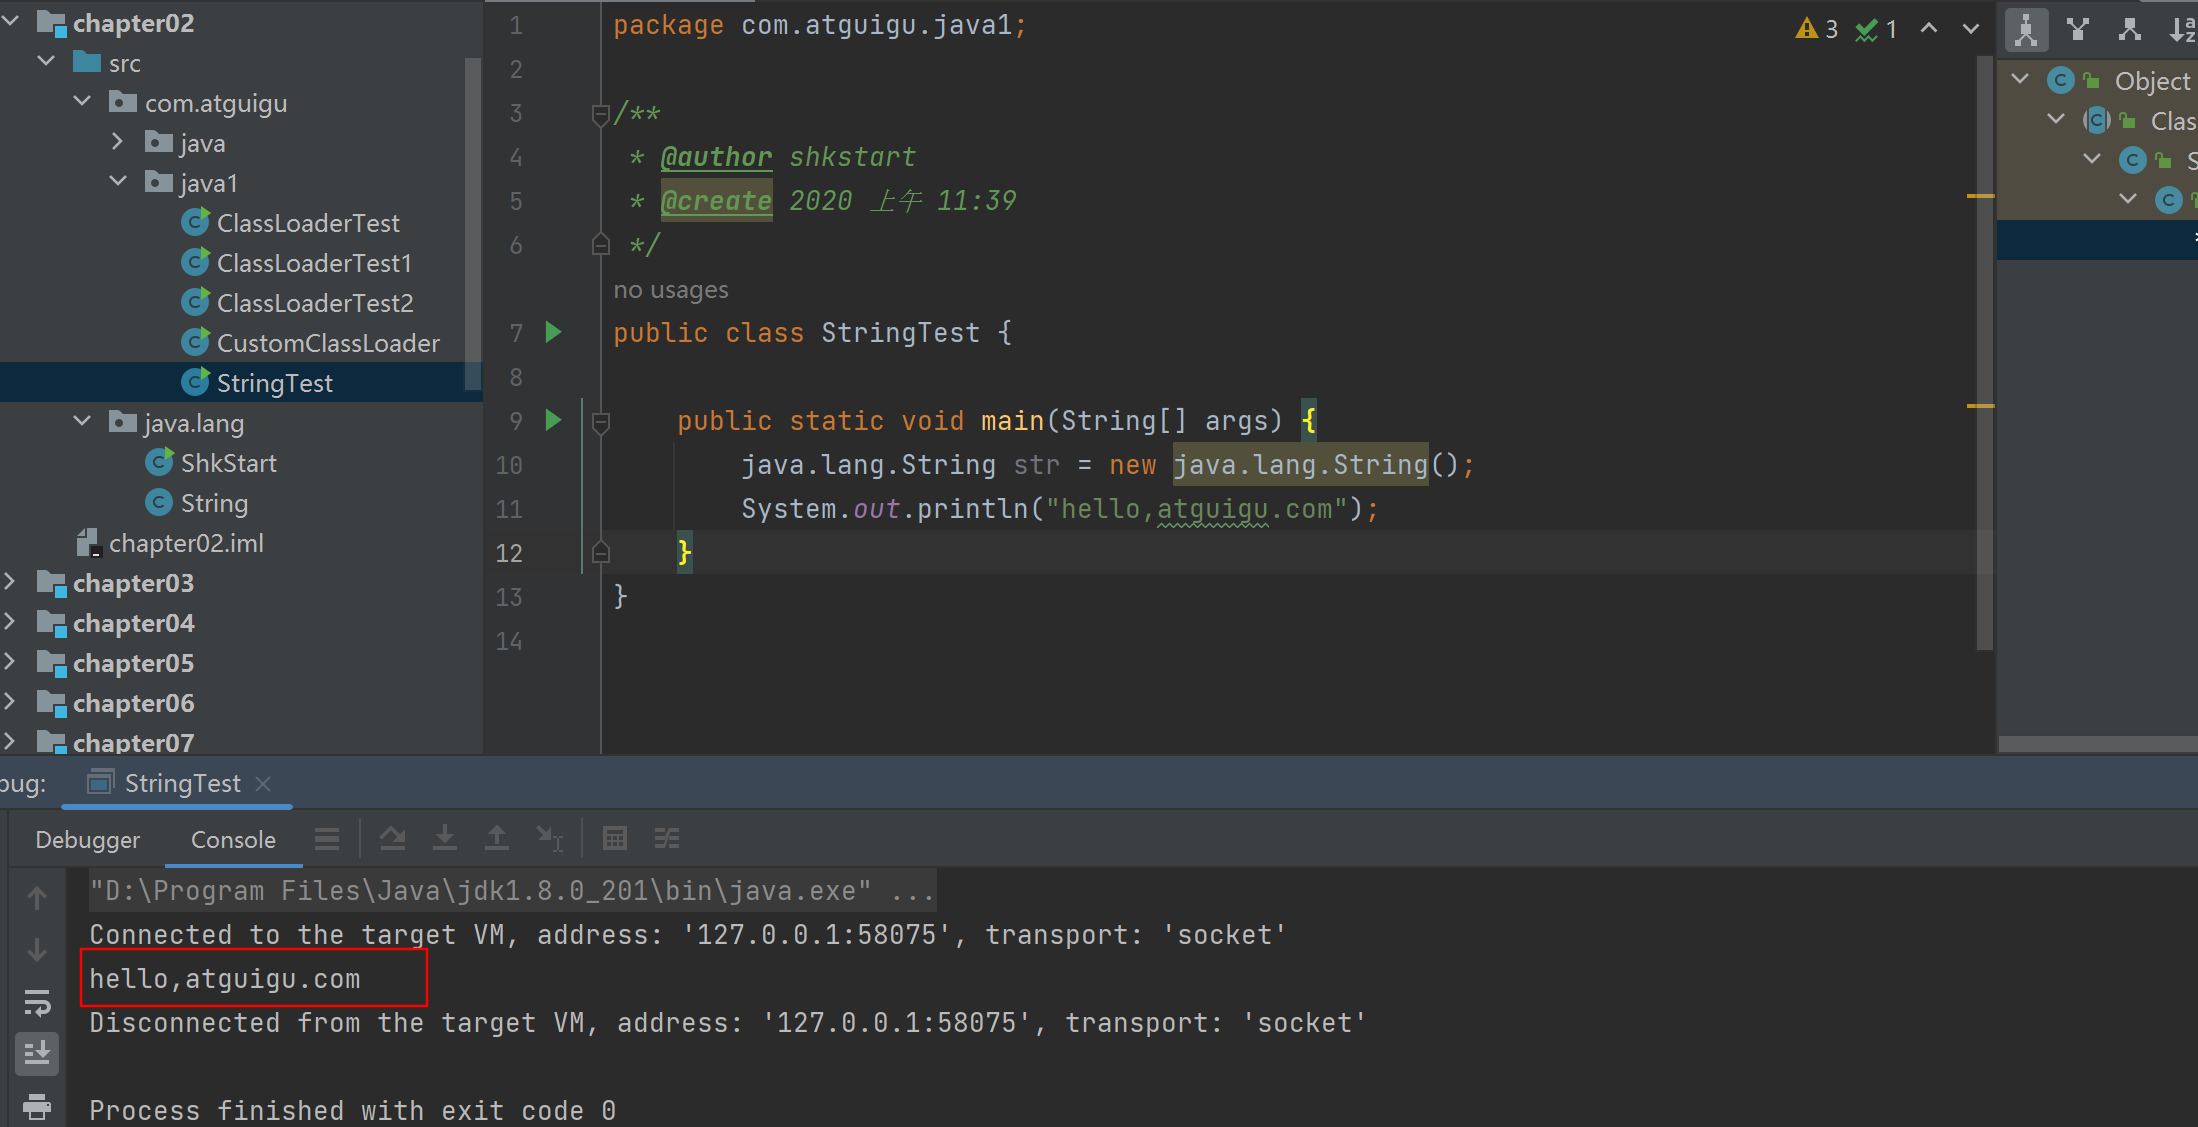Go to next highlighted error arrow
2198x1127 pixels.
[x=1970, y=29]
